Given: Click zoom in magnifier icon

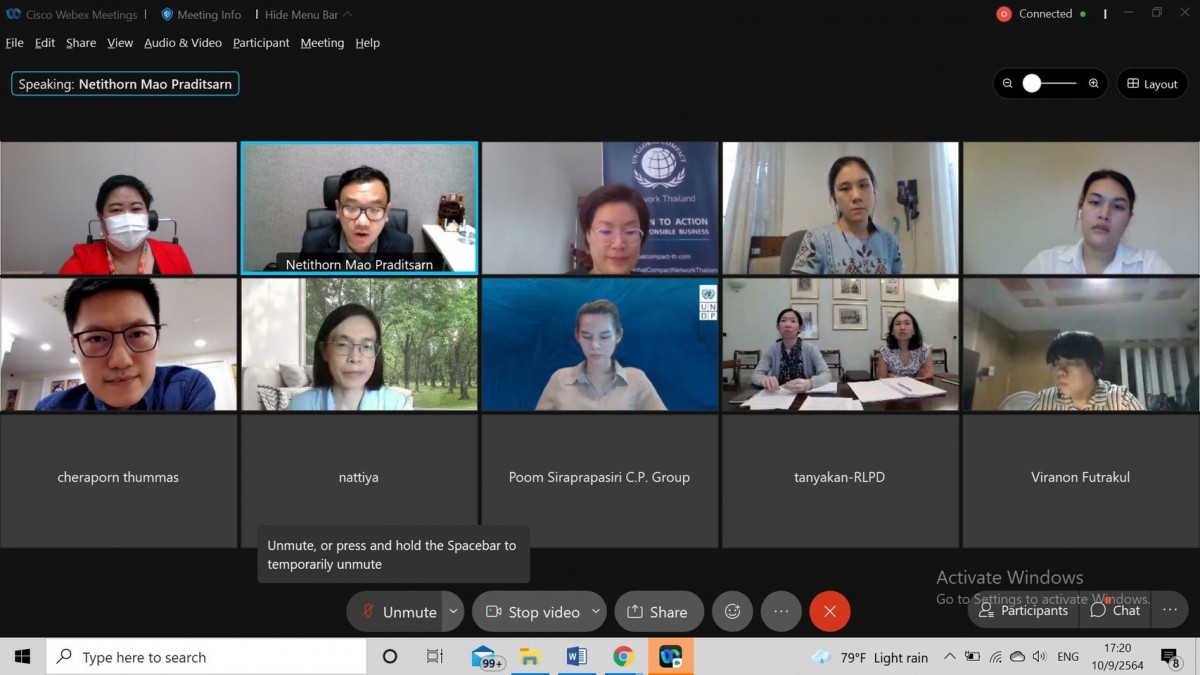Looking at the screenshot, I should click(1093, 84).
